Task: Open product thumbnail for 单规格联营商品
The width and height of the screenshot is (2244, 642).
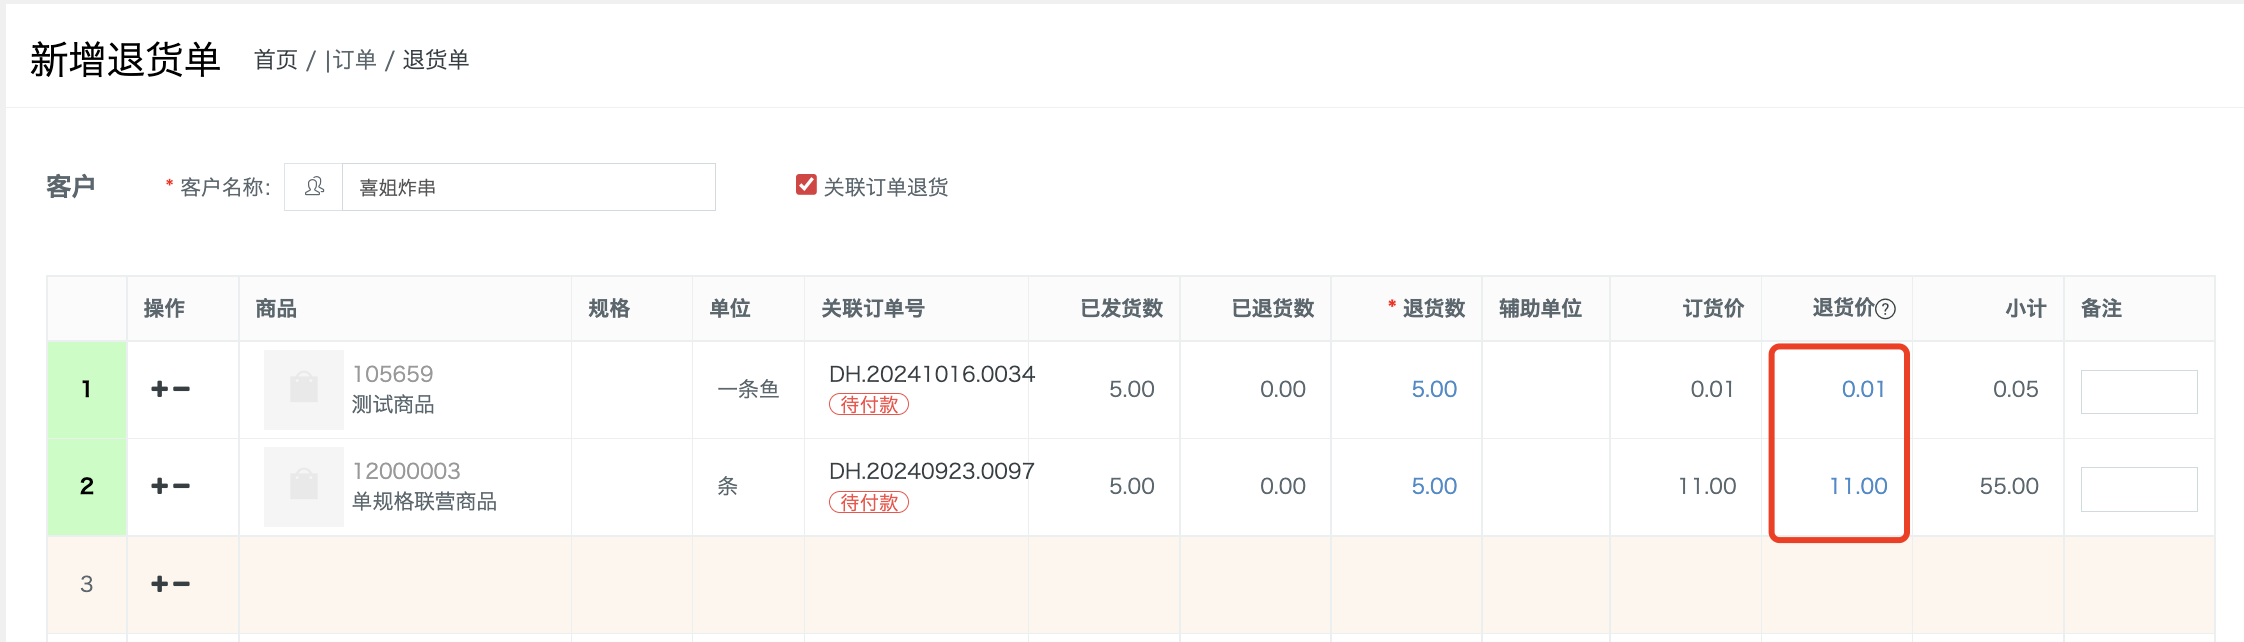Action: [x=304, y=486]
